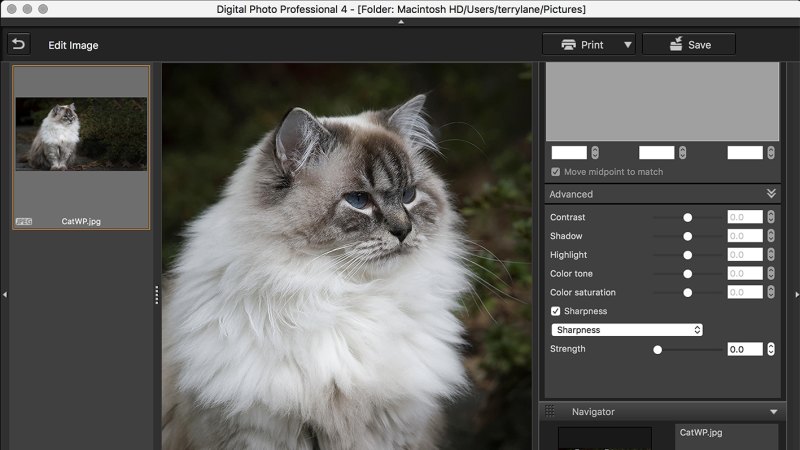The width and height of the screenshot is (800, 450).
Task: Uncheck the Sharpness checkbox
Action: [x=556, y=311]
